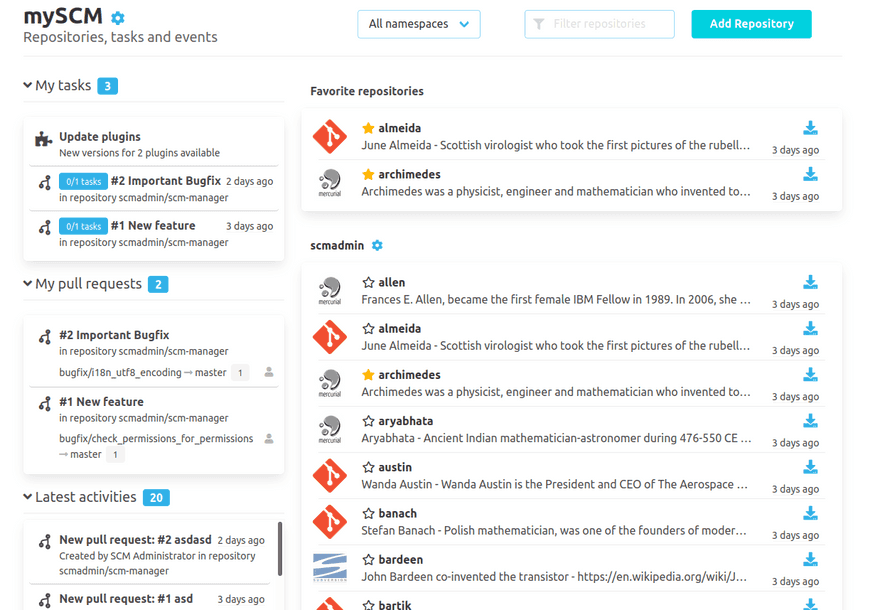The image size is (885, 610).
Task: Collapse the My tasks section
Action: (x=28, y=86)
